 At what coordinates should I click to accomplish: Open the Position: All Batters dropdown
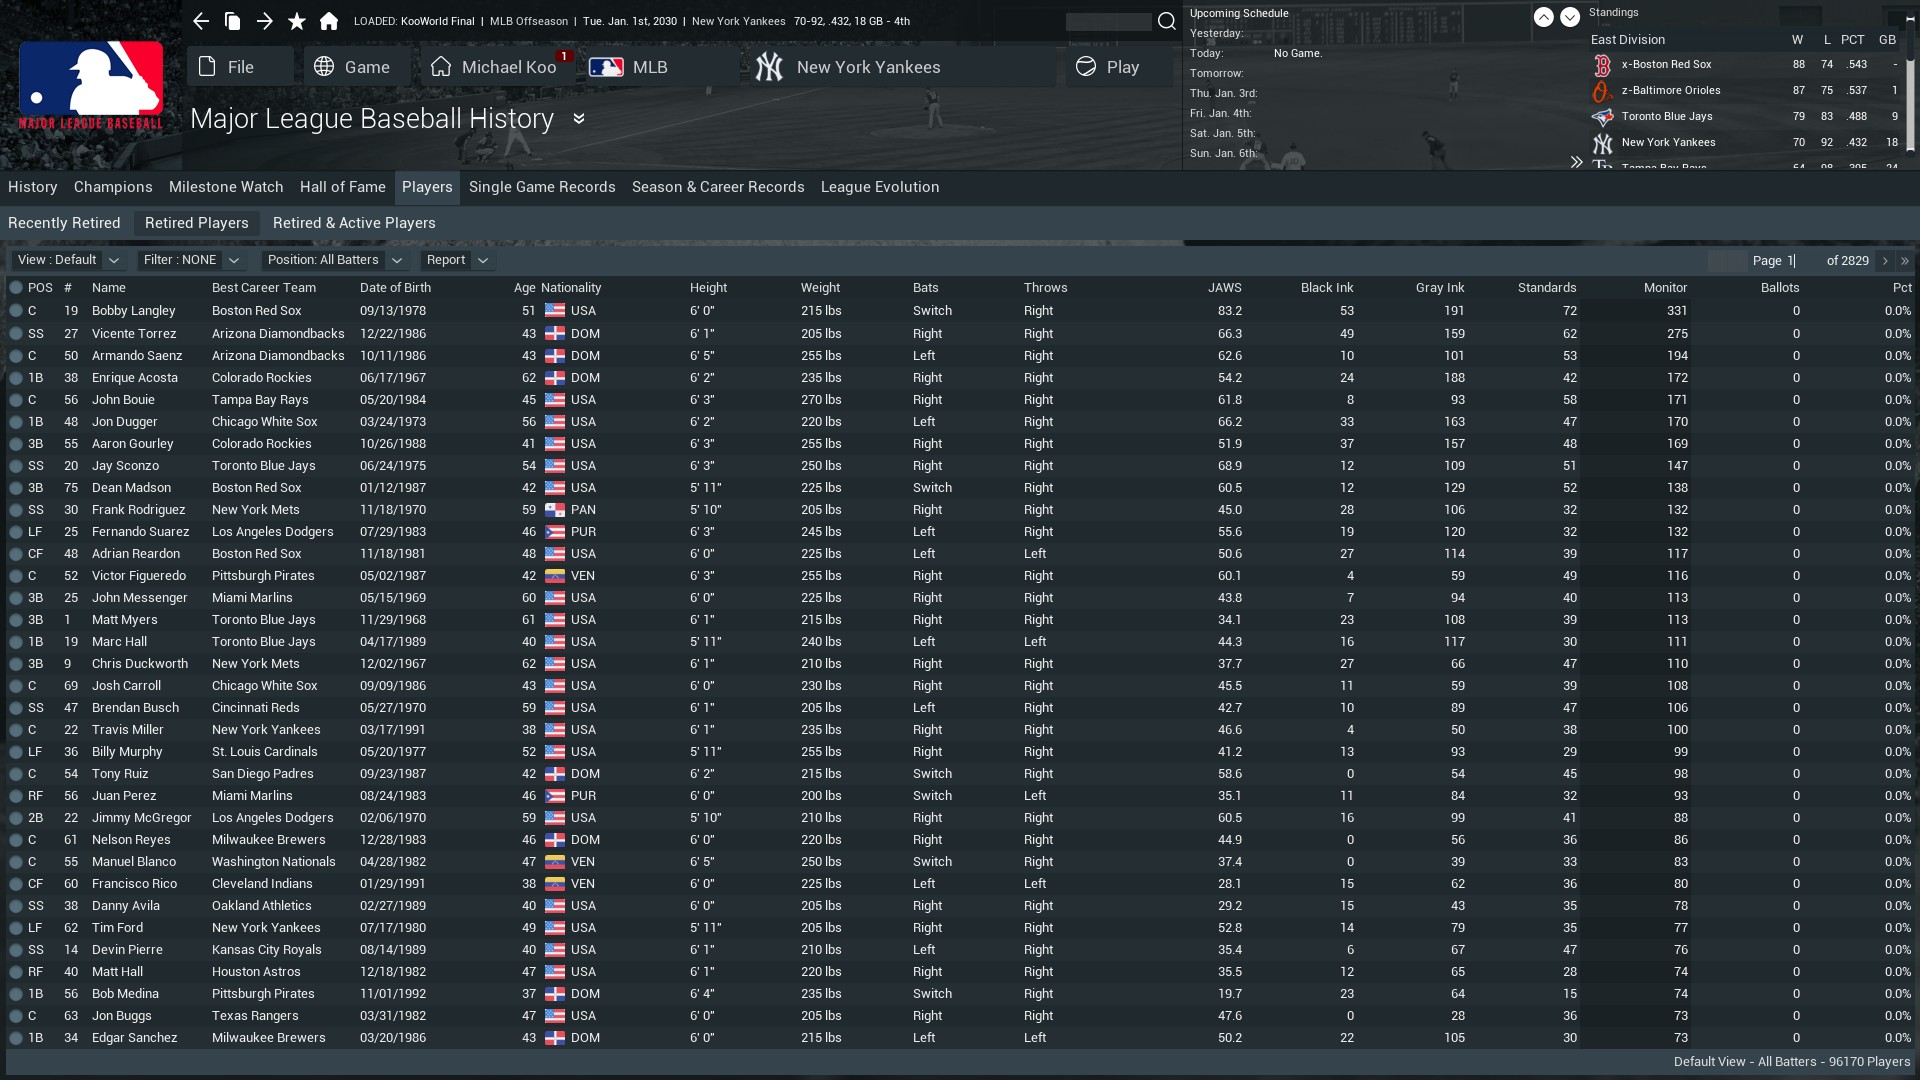[334, 260]
